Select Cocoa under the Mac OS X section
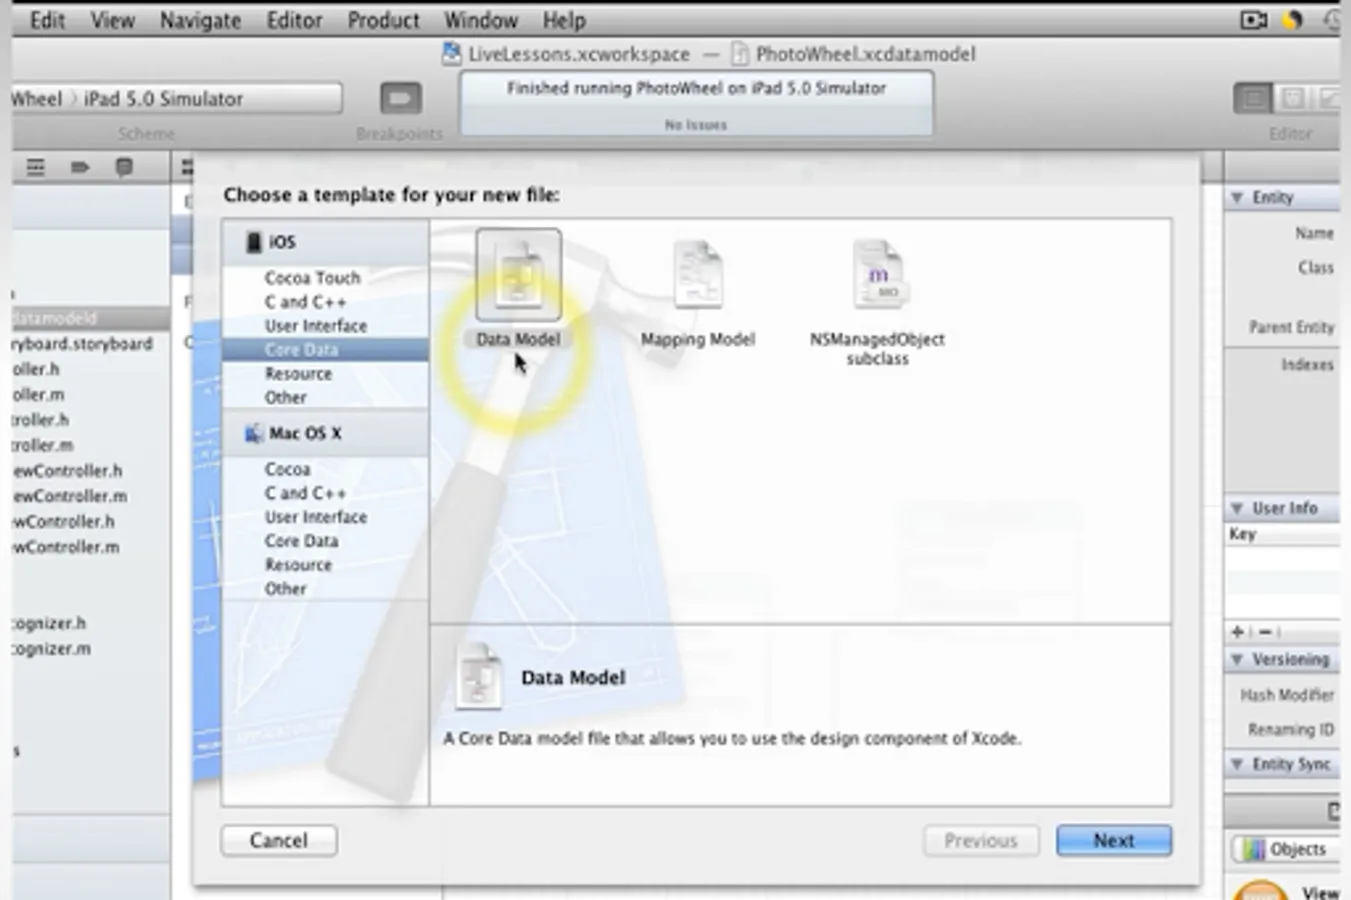 287,468
